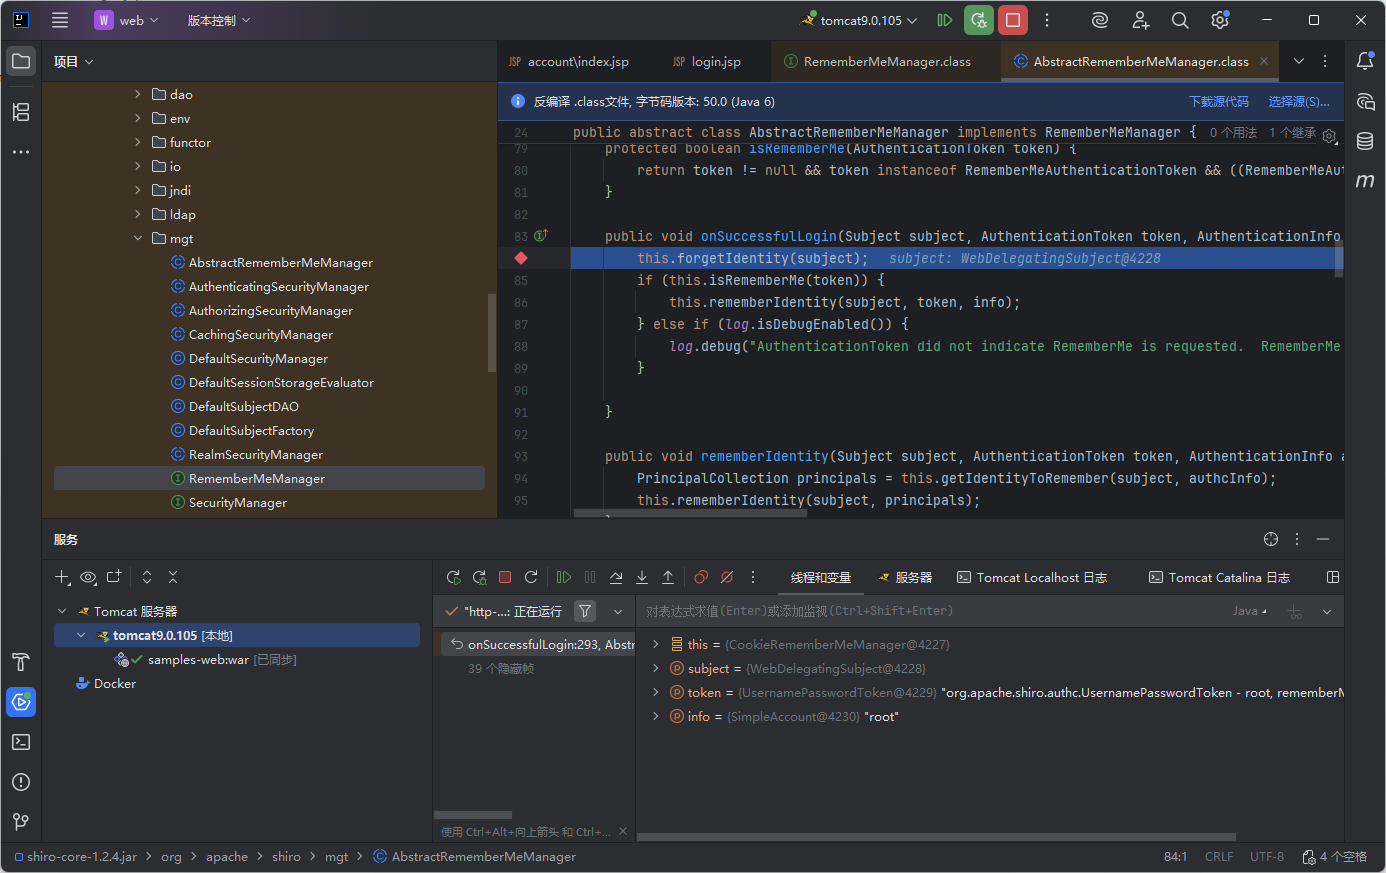This screenshot has width=1386, height=873.
Task: Open the tomcat9.0.105 run configuration dropdown
Action: (860, 20)
